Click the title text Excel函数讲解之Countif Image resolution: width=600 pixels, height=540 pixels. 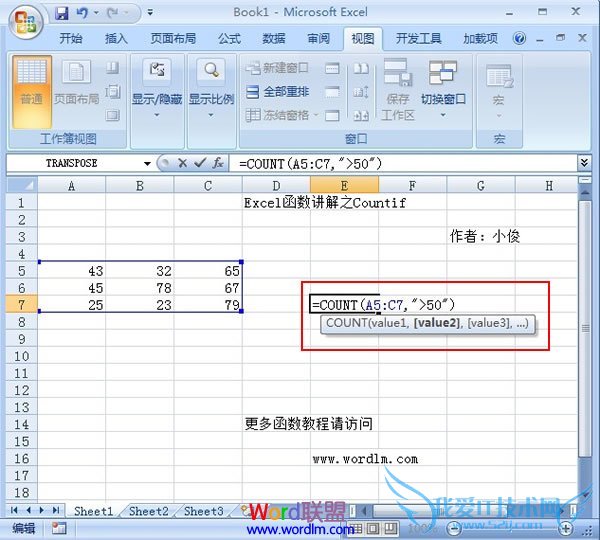(x=325, y=202)
